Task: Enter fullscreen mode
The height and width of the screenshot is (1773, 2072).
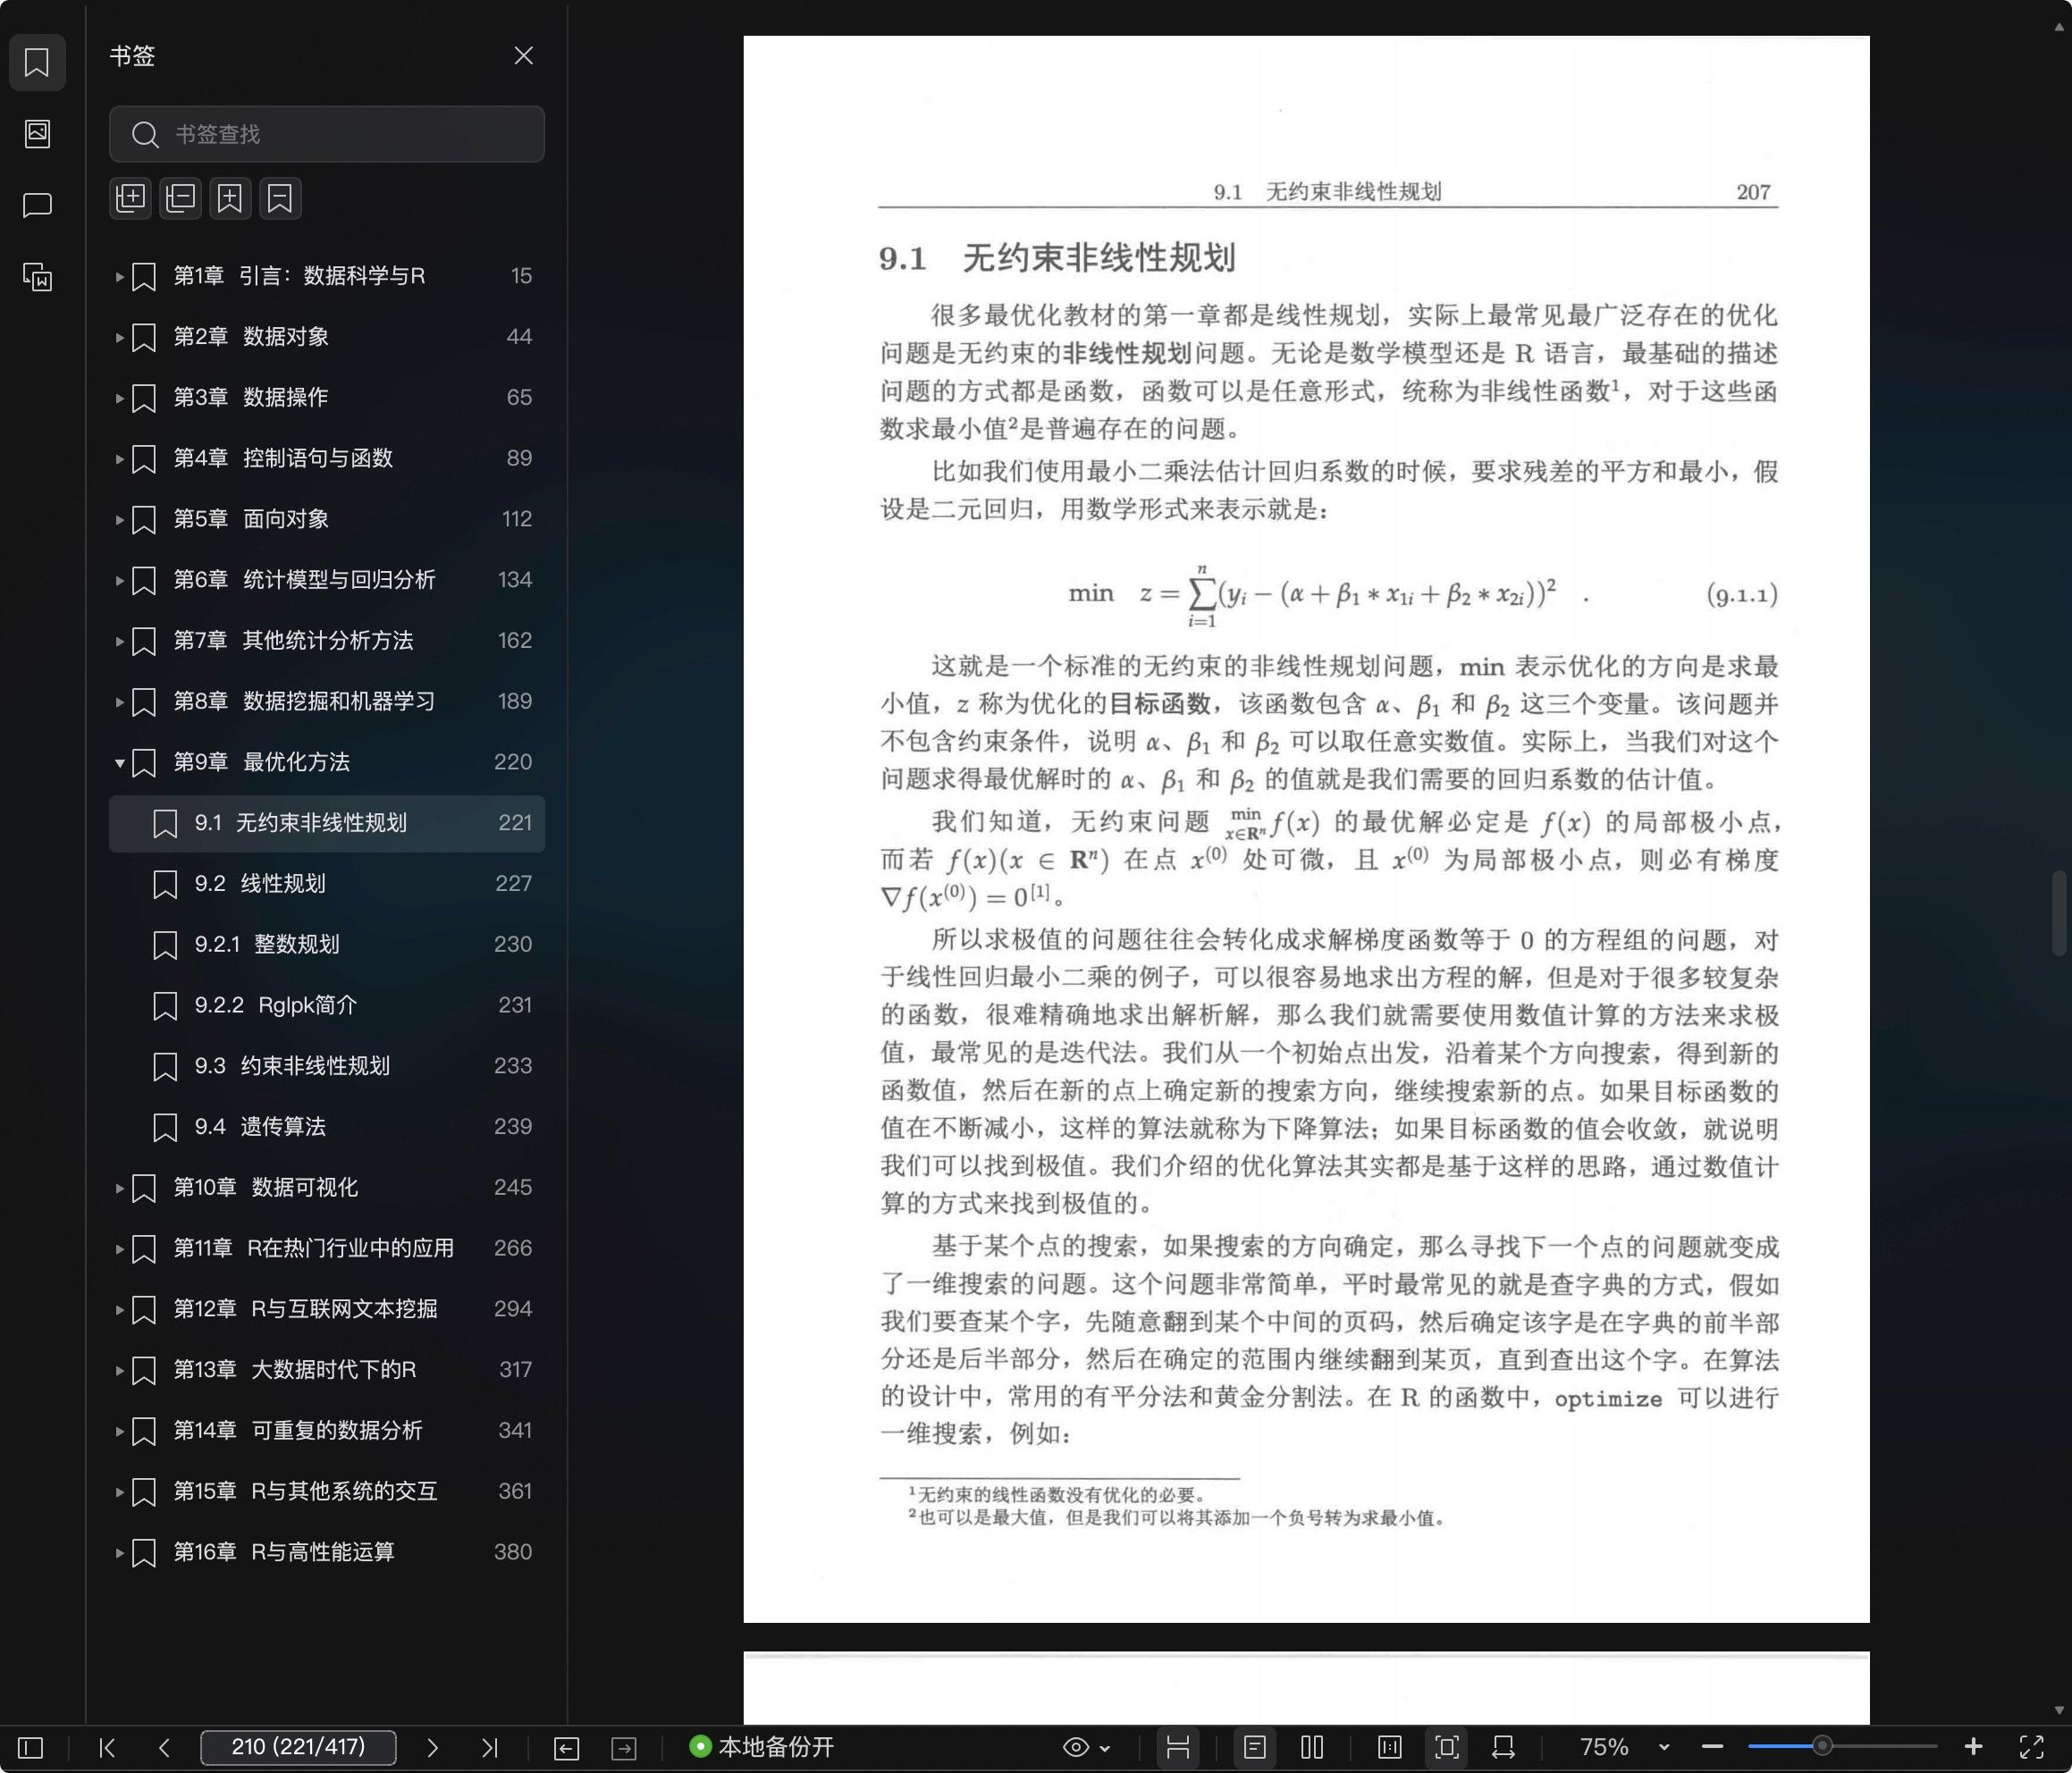Action: point(2032,1748)
